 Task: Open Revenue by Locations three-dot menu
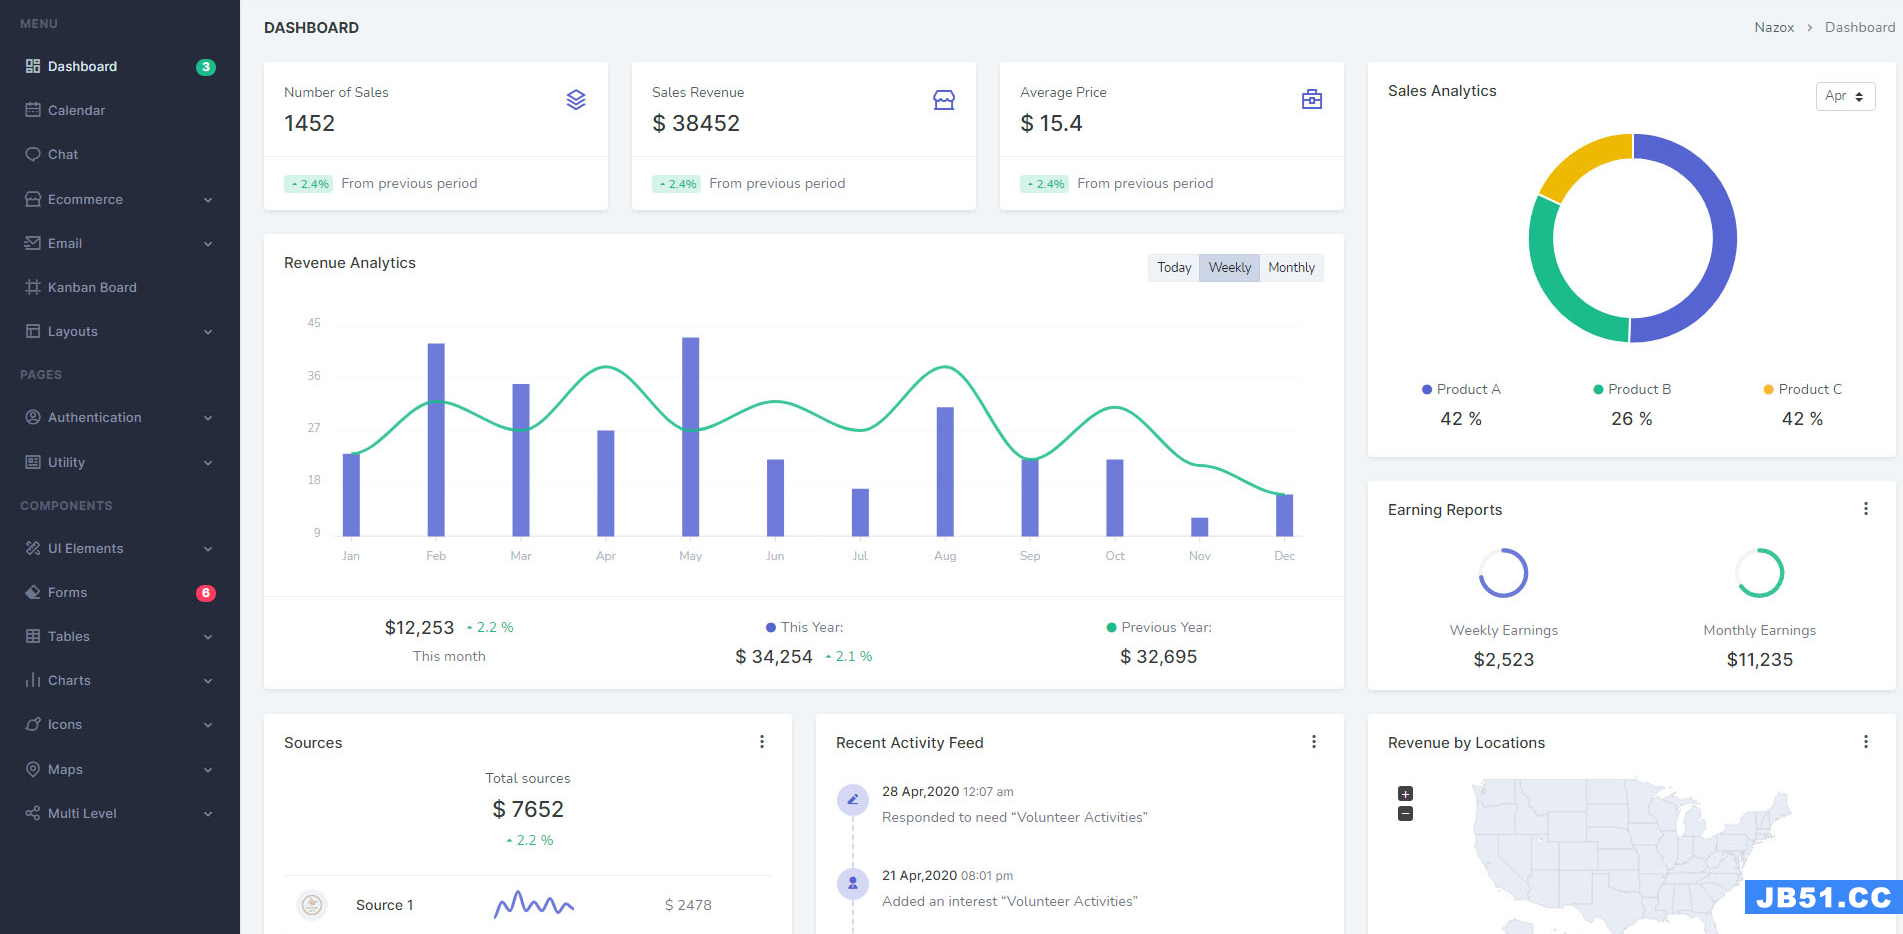pos(1866,742)
